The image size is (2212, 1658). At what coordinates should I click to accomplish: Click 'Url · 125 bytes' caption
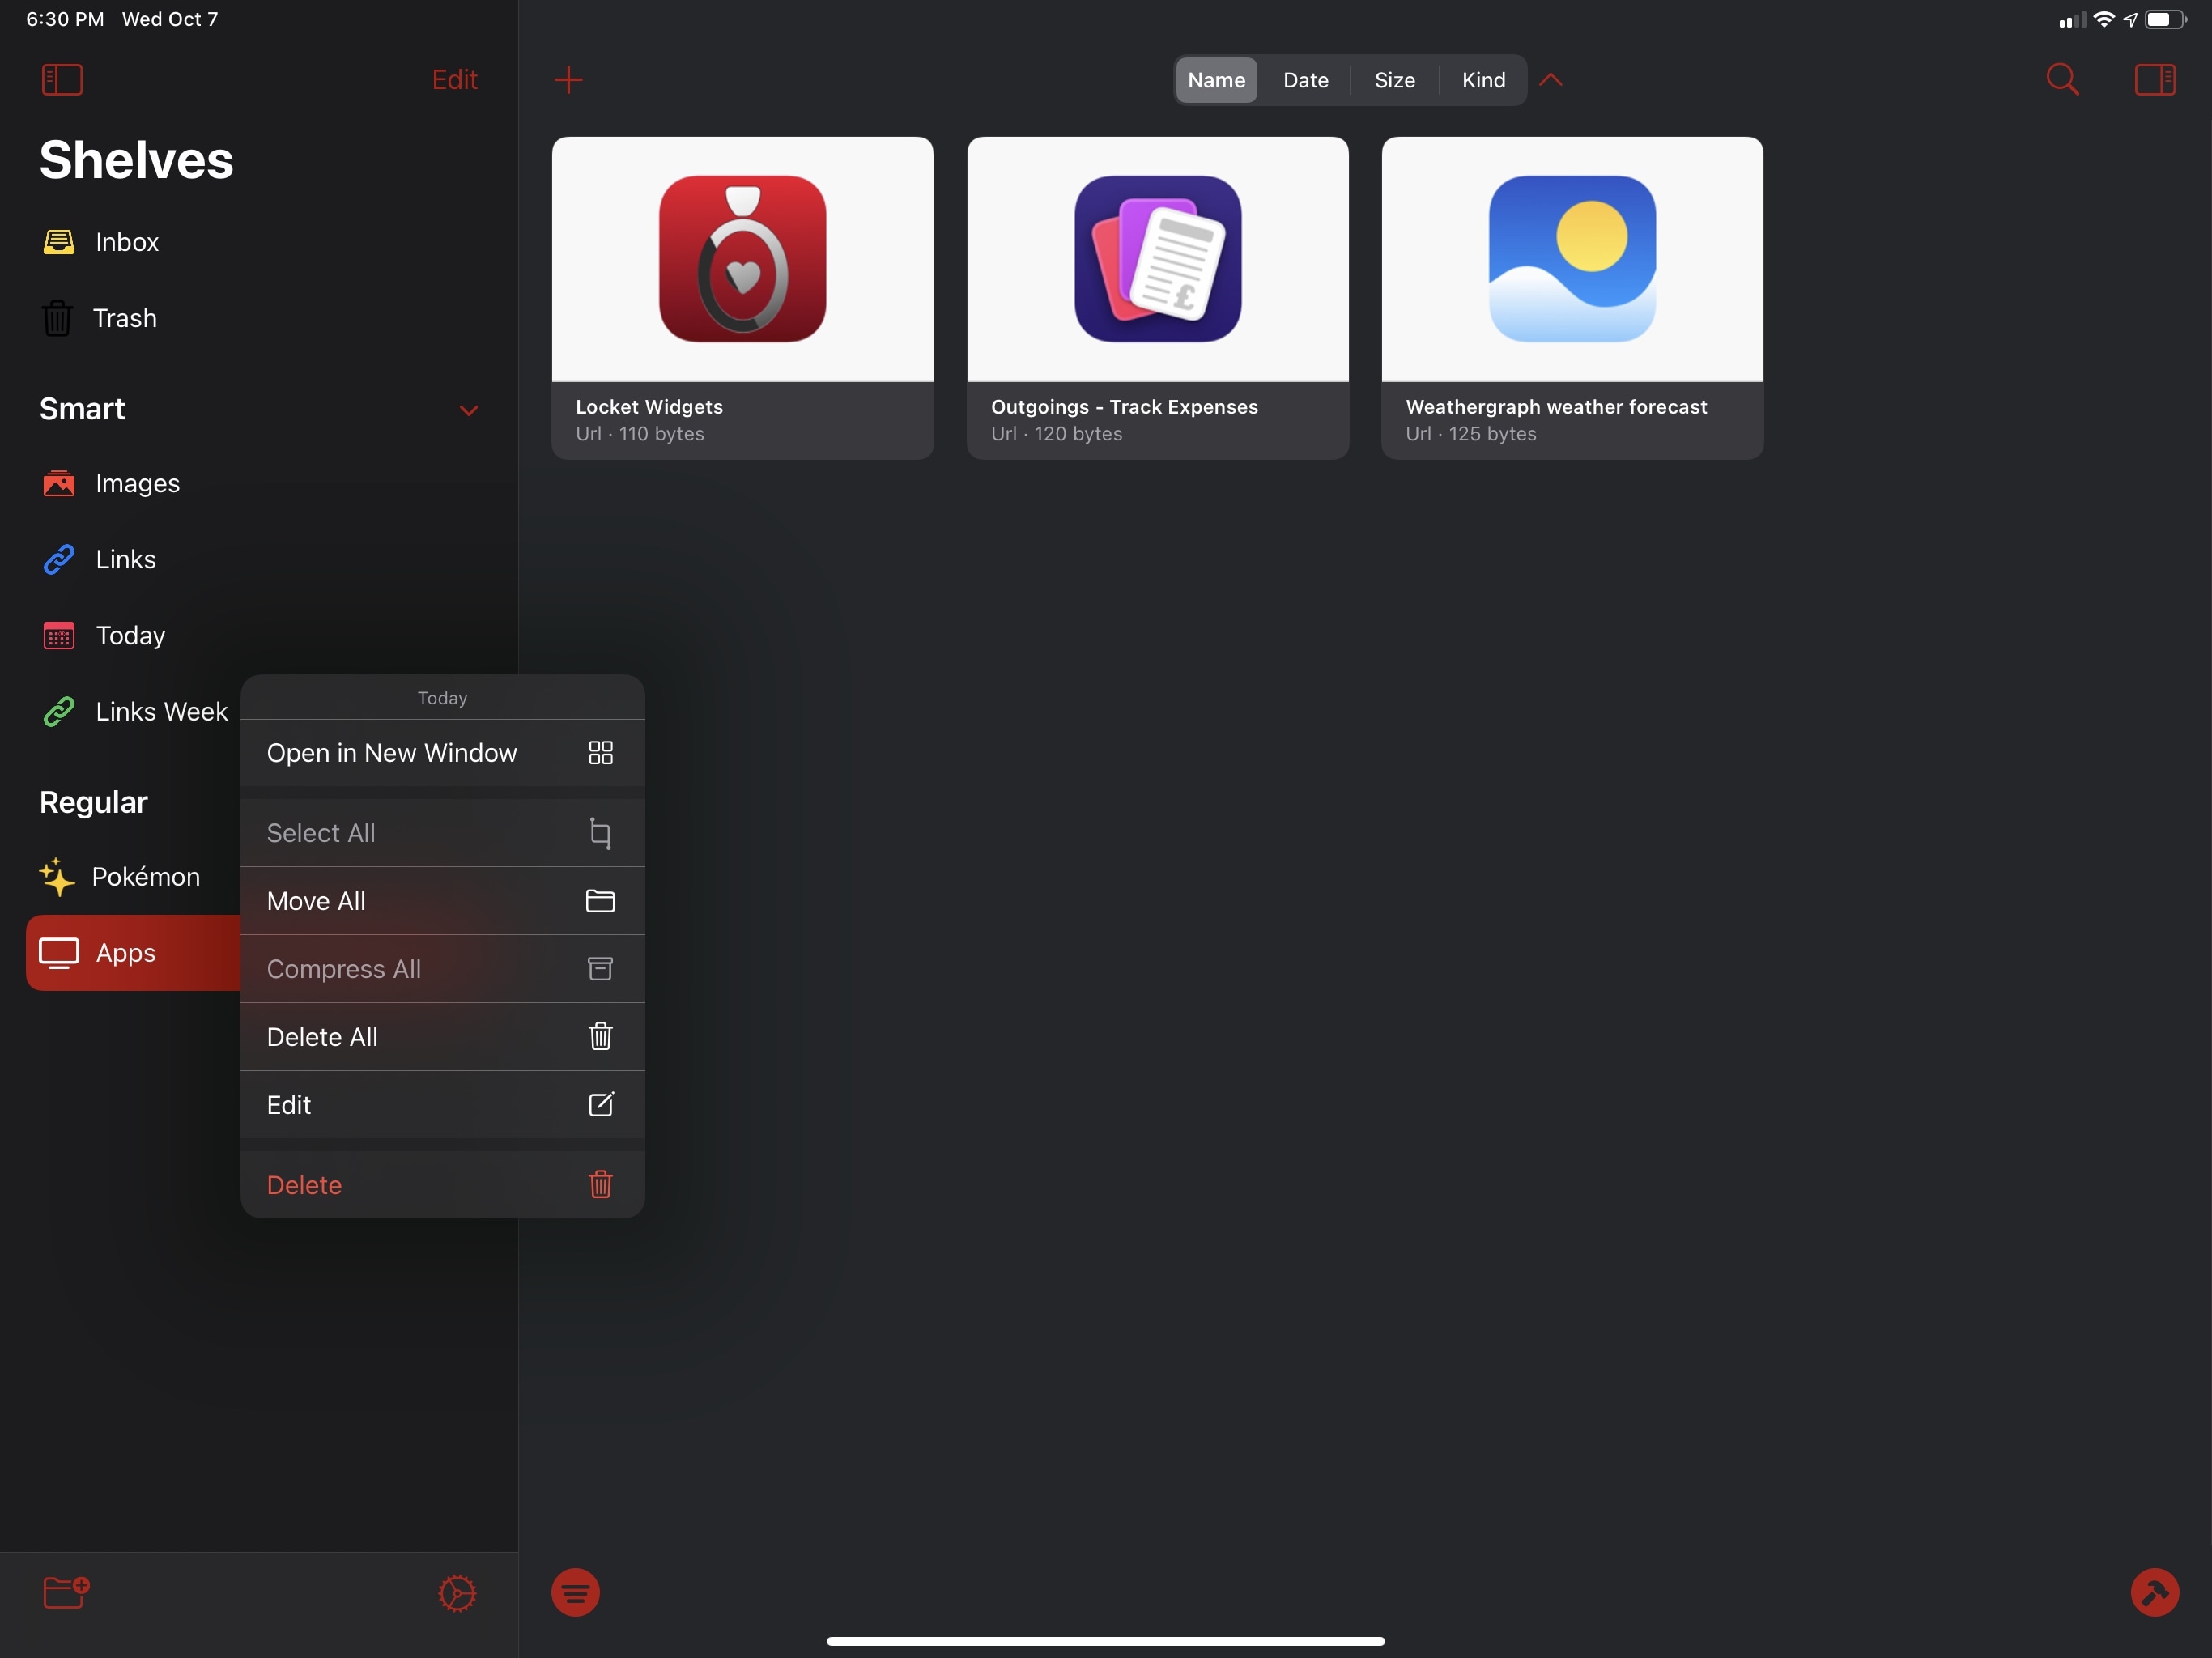click(1471, 434)
